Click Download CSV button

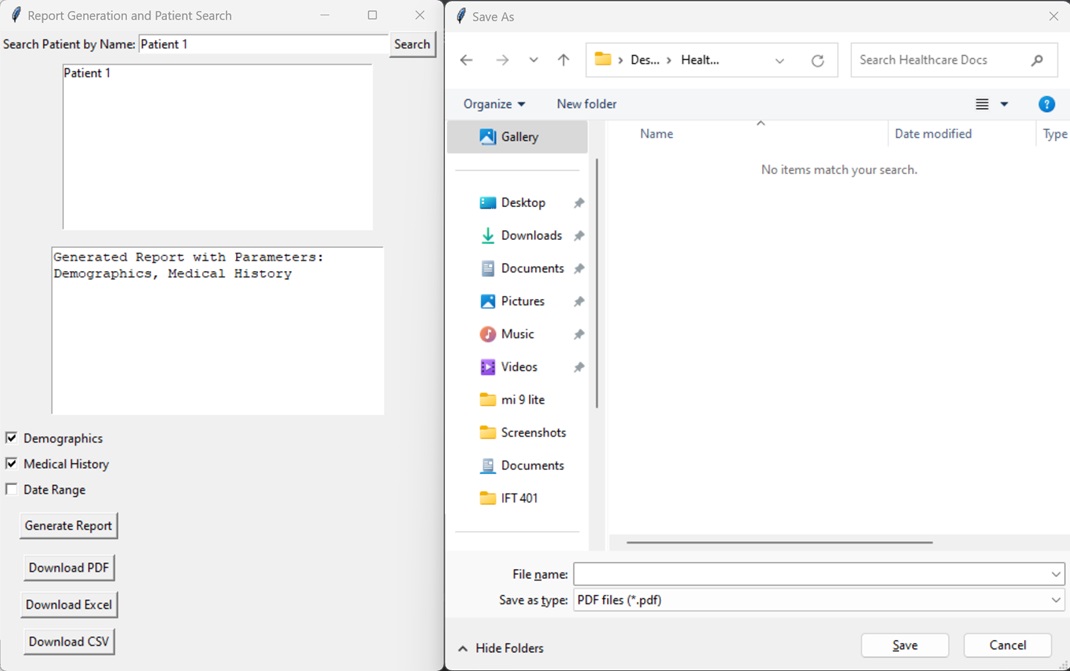[x=69, y=641]
